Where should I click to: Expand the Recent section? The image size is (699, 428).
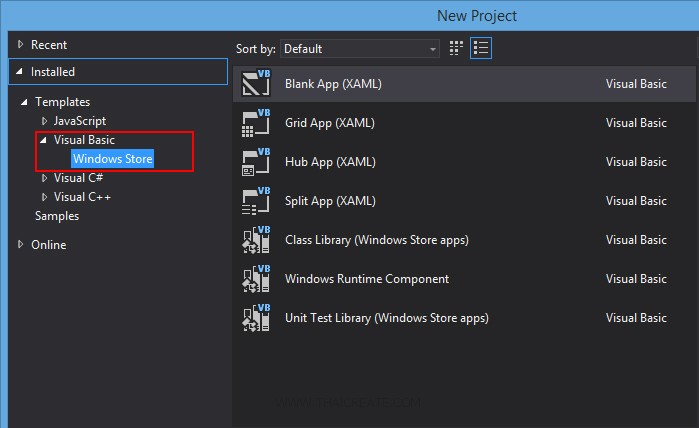[x=21, y=45]
